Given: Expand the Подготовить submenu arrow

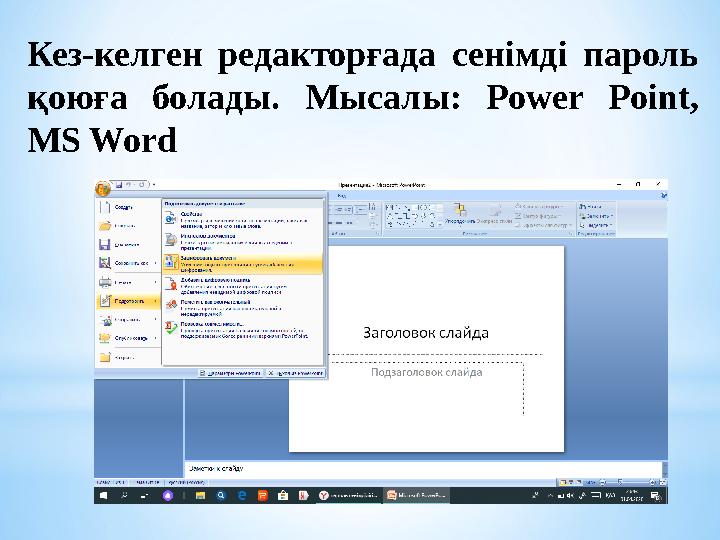Looking at the screenshot, I should pyautogui.click(x=156, y=301).
